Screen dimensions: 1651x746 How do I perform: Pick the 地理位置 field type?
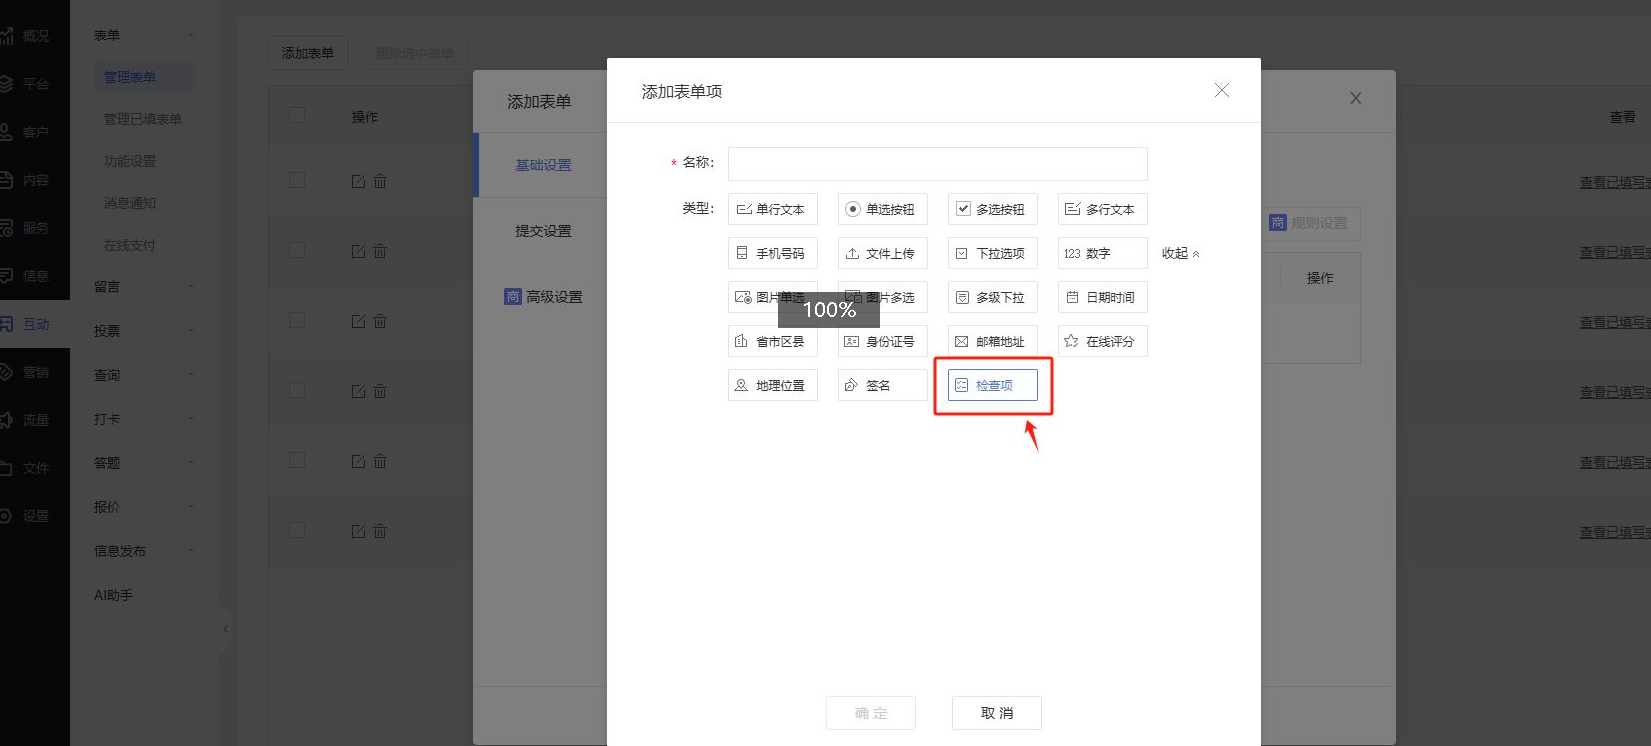tap(772, 385)
